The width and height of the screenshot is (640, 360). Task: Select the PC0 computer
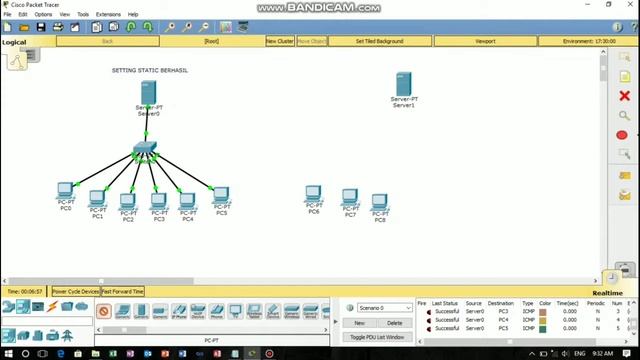point(65,191)
